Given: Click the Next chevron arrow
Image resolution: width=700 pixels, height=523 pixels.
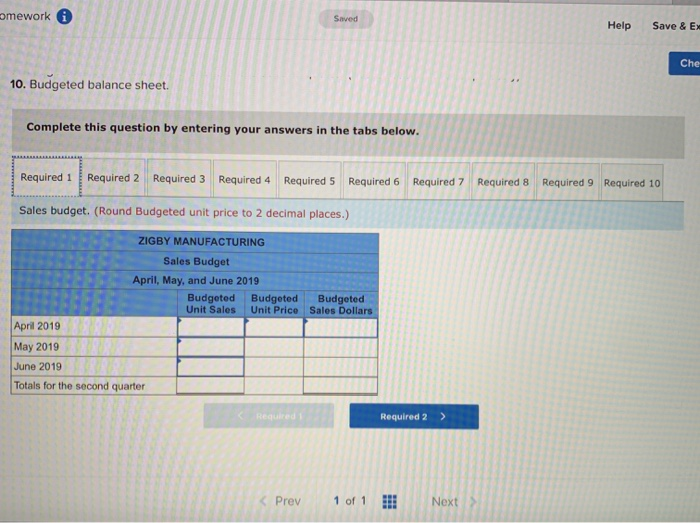Looking at the screenshot, I should 473,502.
